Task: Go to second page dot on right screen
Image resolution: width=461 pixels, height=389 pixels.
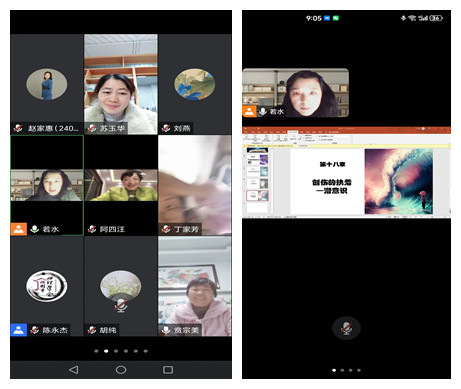Action: click(342, 370)
